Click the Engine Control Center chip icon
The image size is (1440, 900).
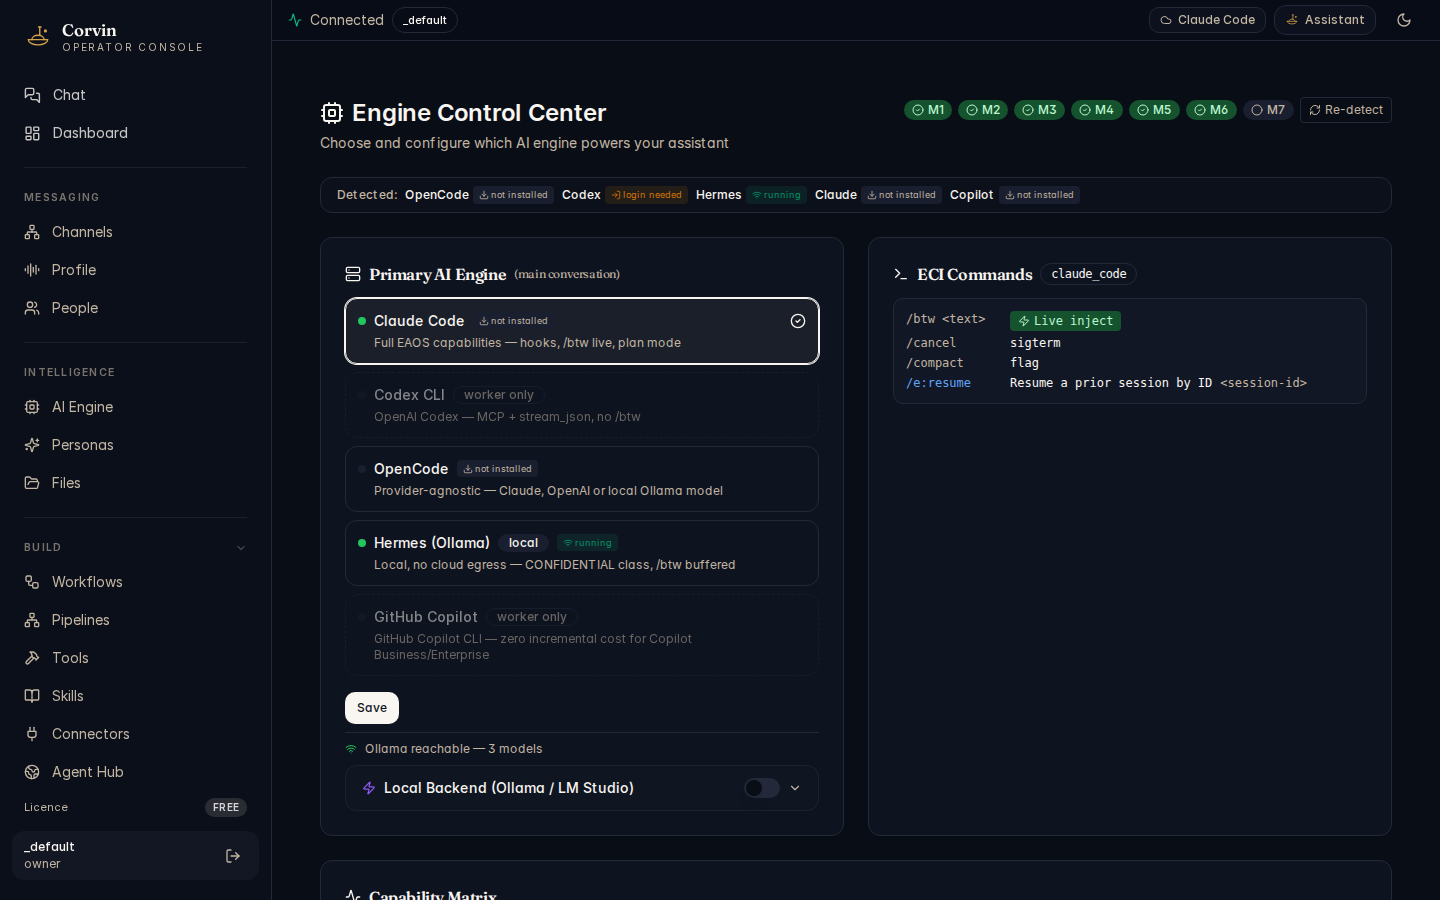pyautogui.click(x=332, y=113)
